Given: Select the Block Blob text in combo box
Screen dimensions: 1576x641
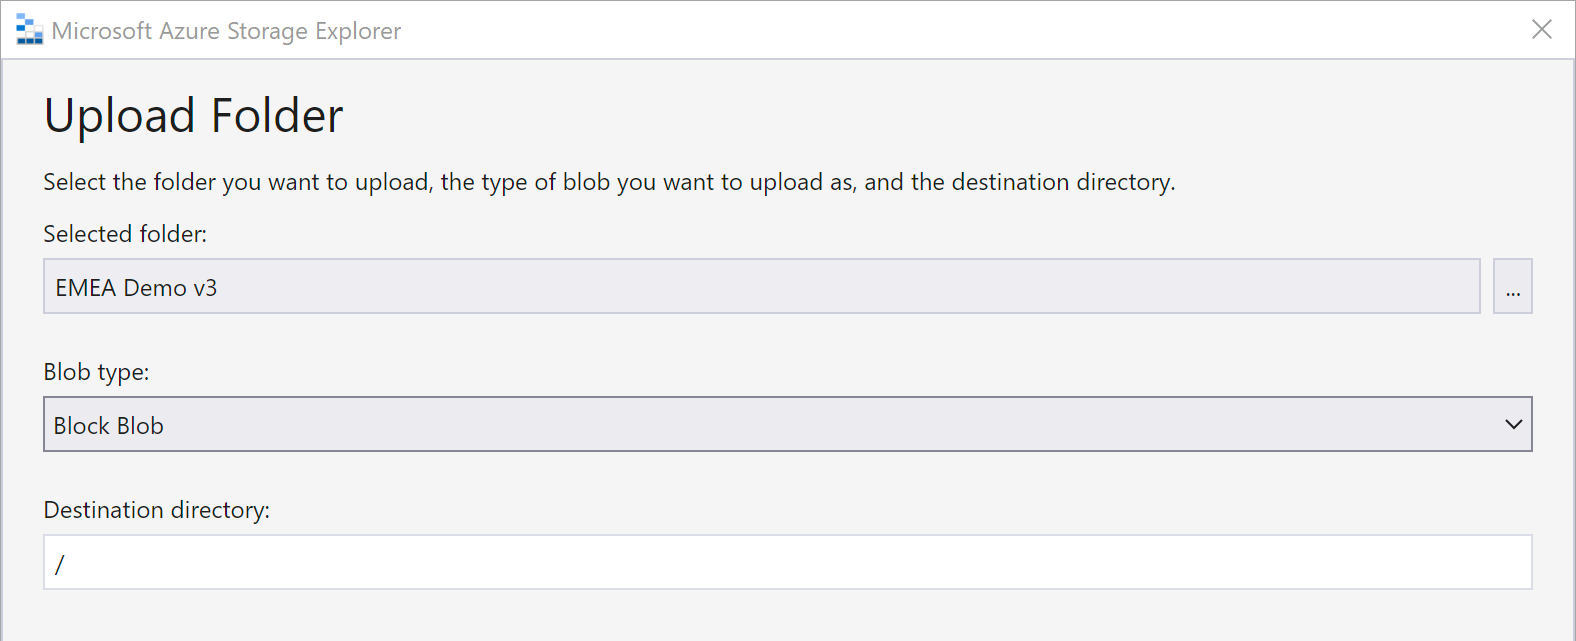Looking at the screenshot, I should click(108, 425).
